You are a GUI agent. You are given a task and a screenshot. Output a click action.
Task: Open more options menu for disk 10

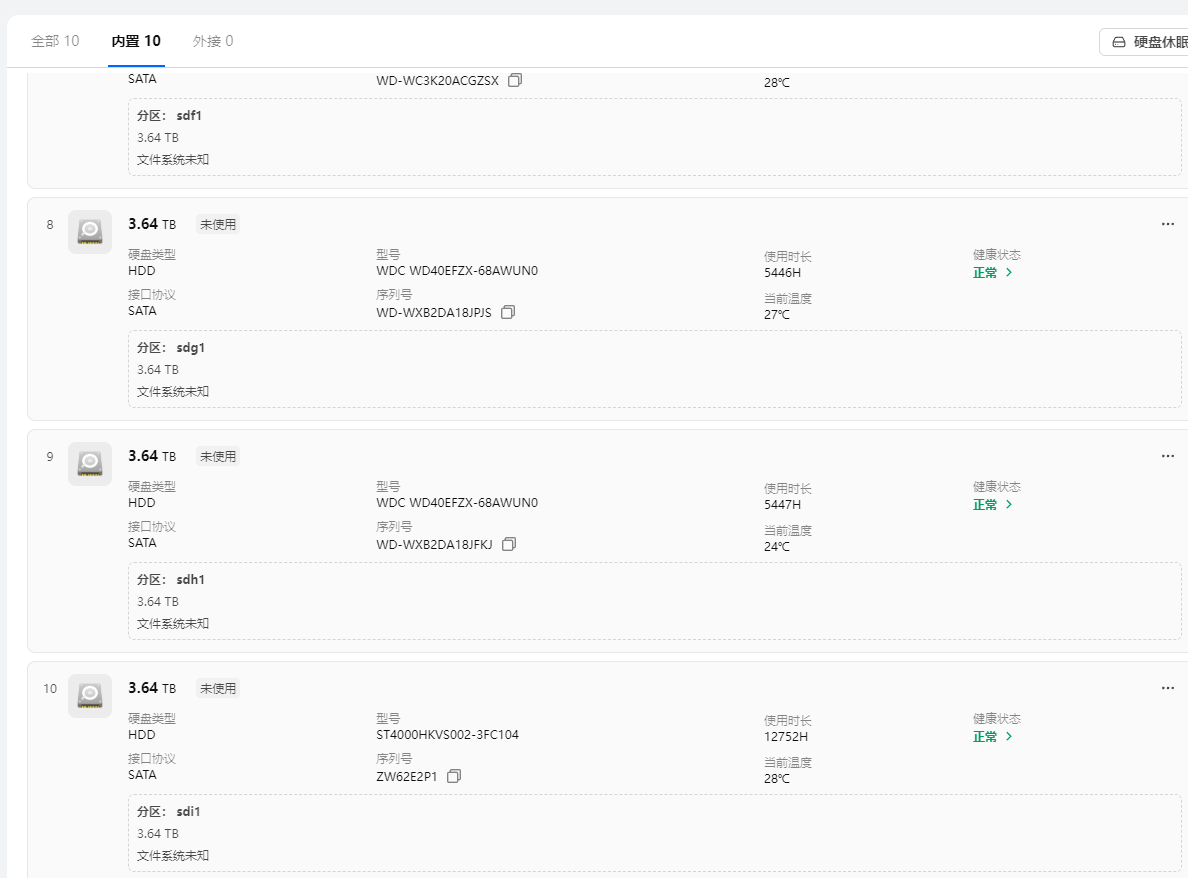pyautogui.click(x=1167, y=688)
